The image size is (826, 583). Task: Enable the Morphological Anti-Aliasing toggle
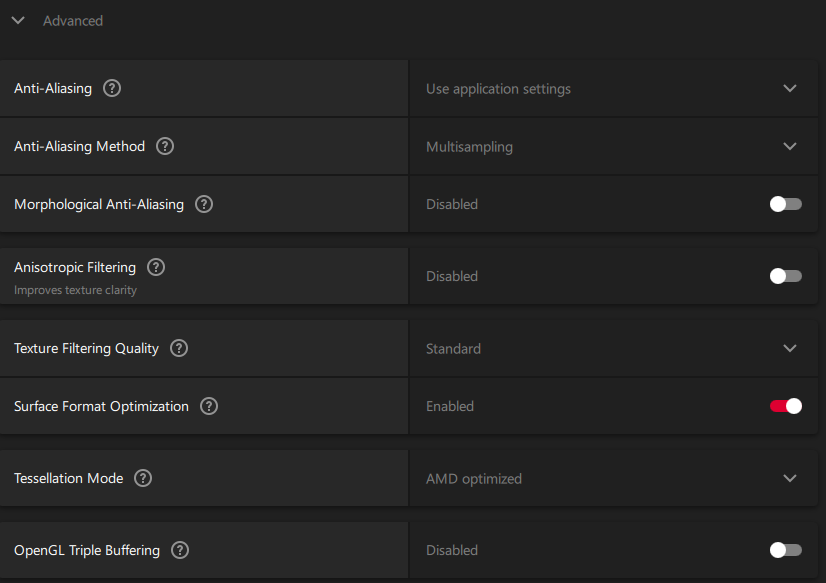[785, 204]
